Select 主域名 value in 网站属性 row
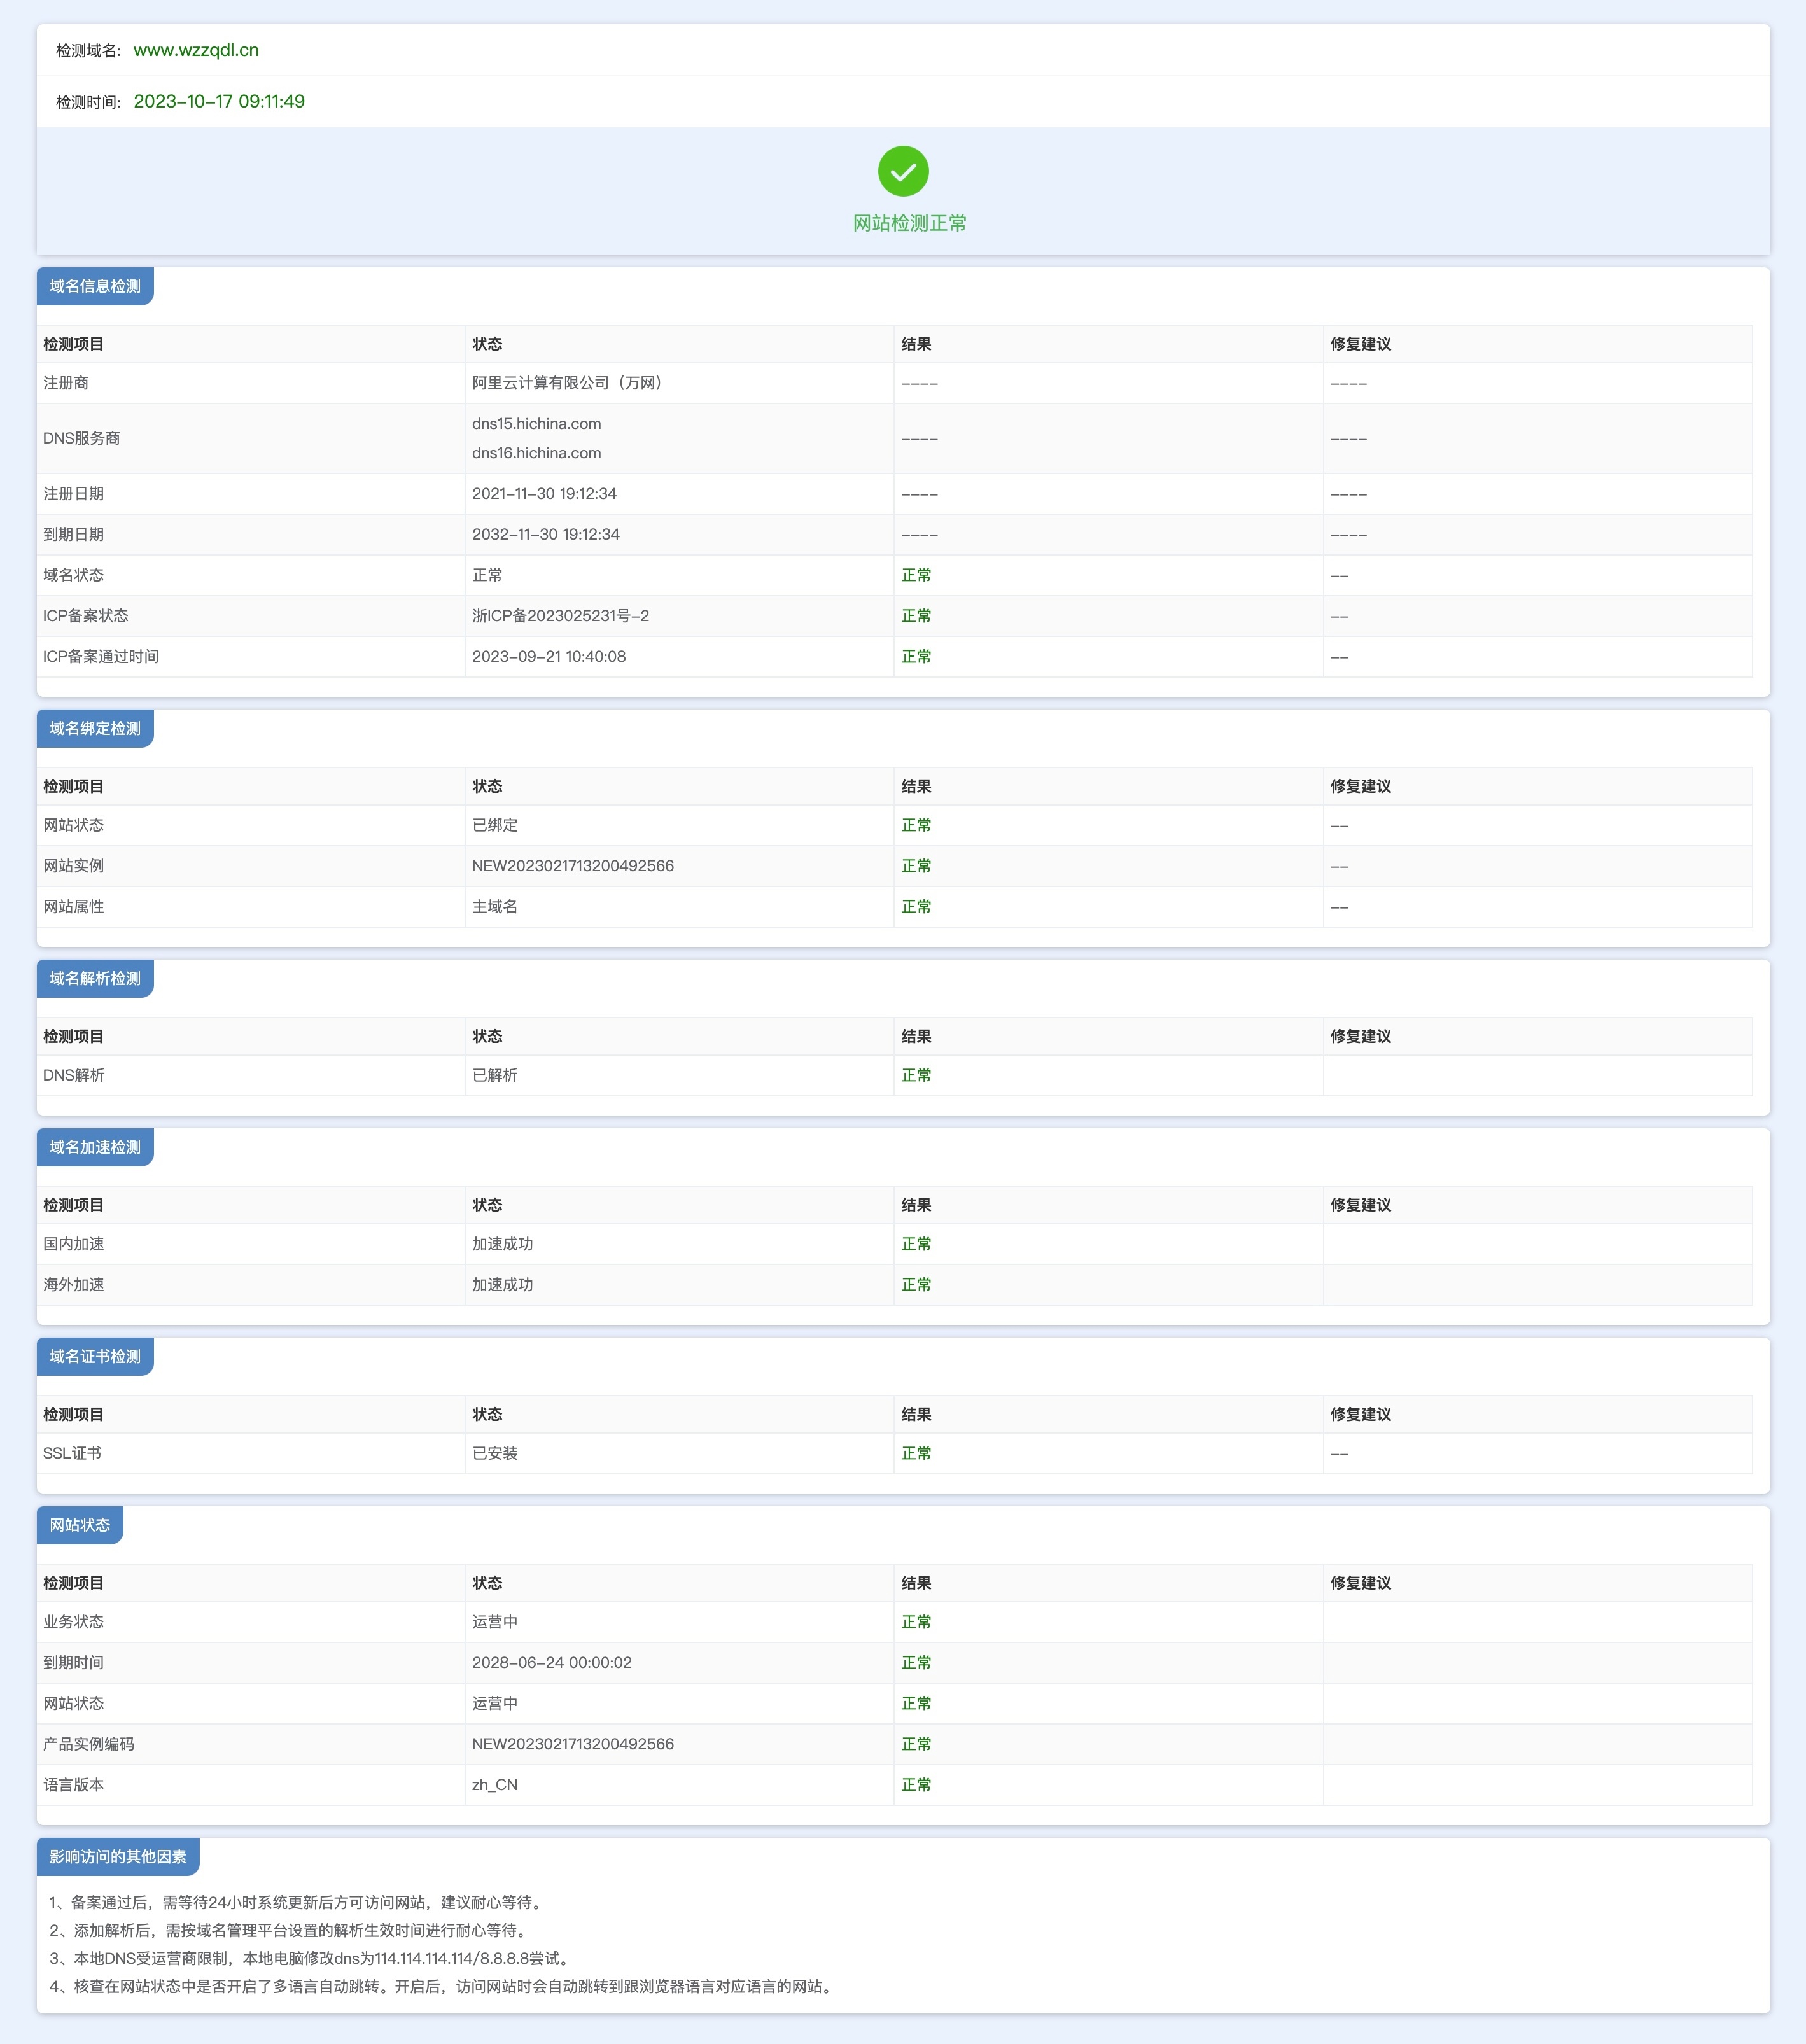1806x2044 pixels. [x=495, y=907]
